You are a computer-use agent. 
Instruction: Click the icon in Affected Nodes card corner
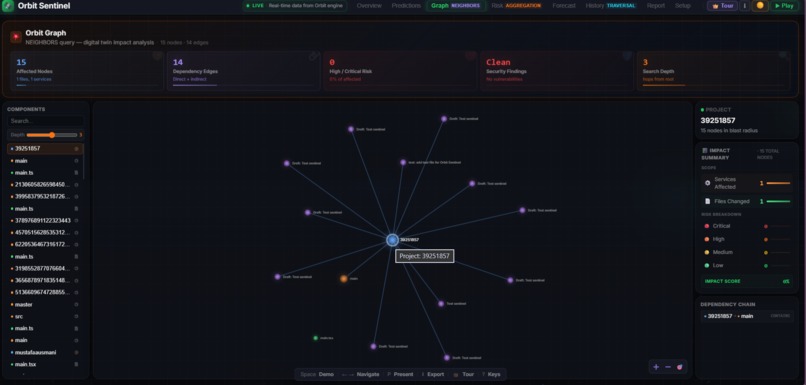157,56
